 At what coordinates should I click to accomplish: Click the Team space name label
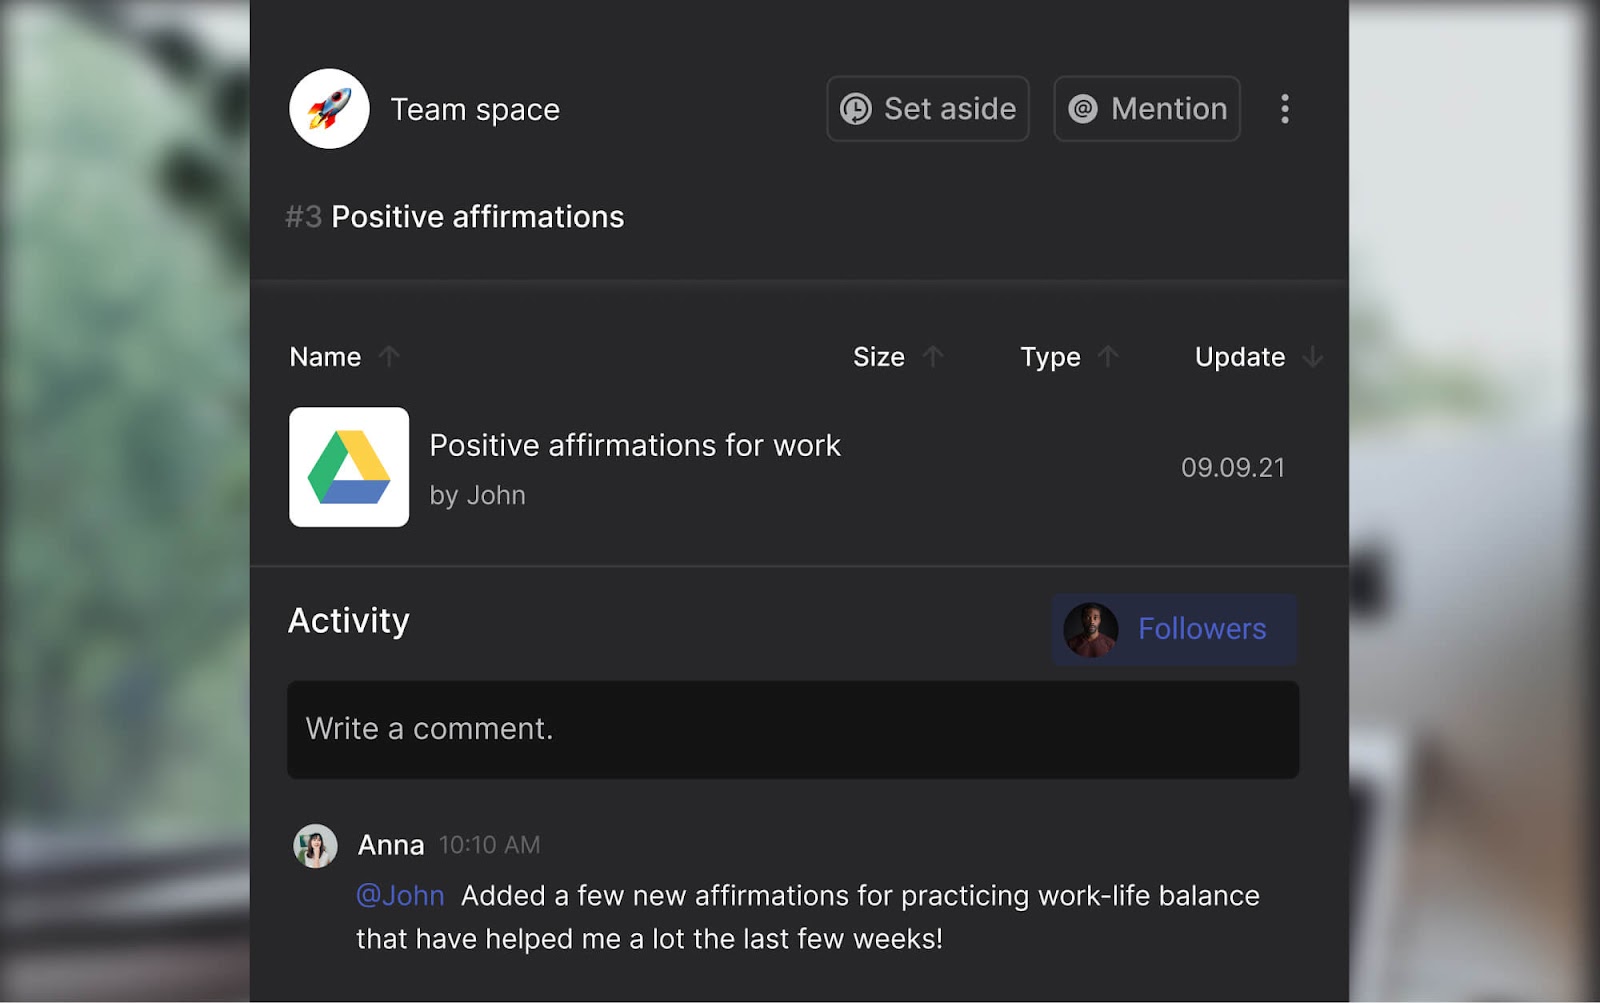pos(475,109)
